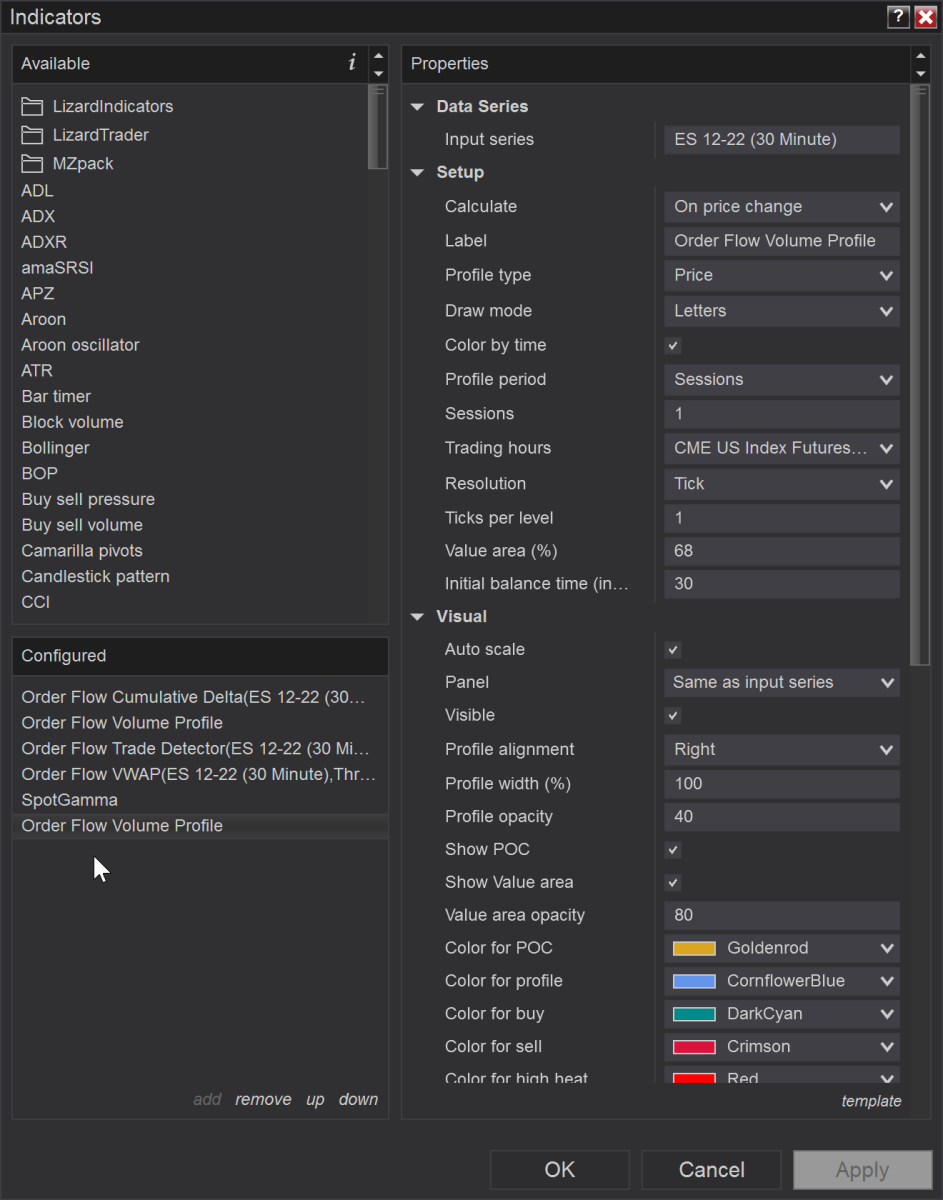Click the Value area (%) input field

coord(782,551)
